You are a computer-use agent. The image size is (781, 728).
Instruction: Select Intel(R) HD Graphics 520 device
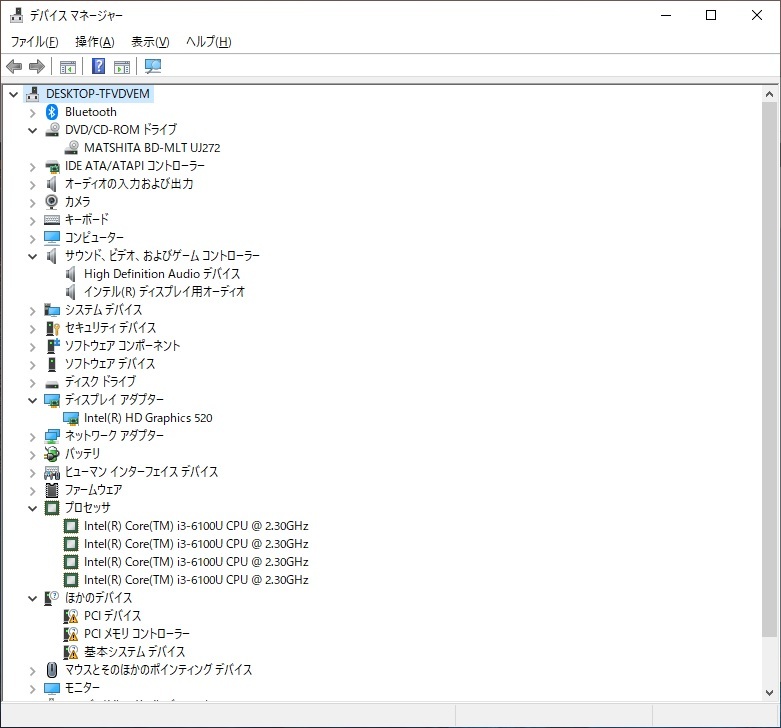148,418
